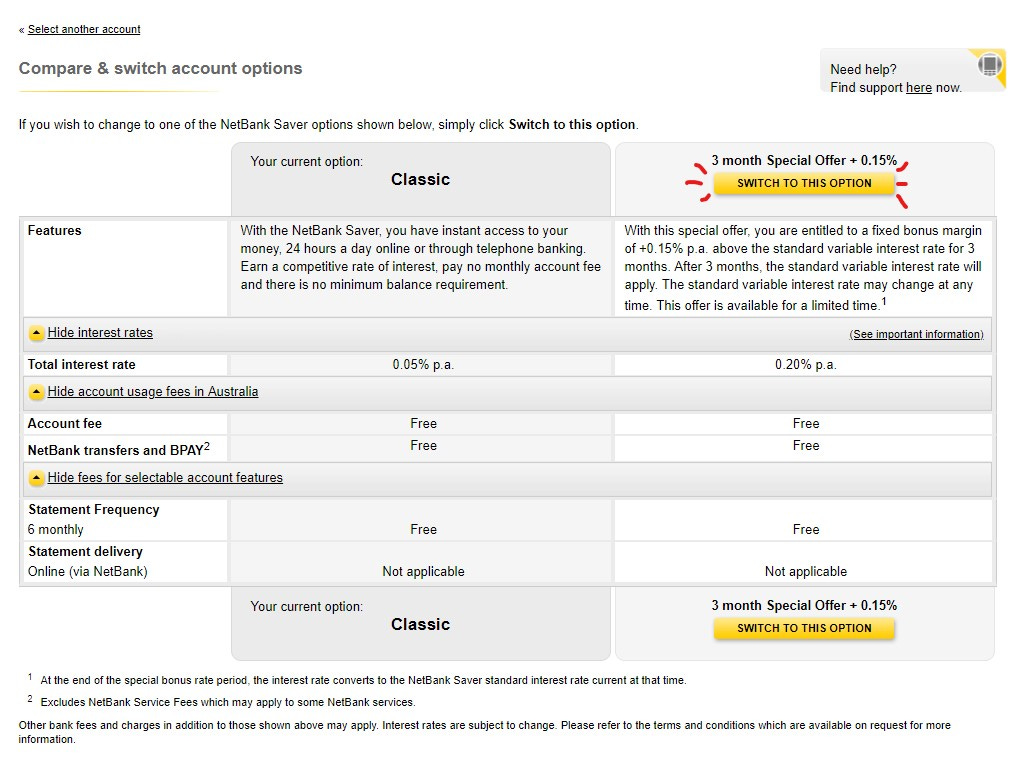The image size is (1019, 760).
Task: Collapse account usage fees arrow icon
Action: coord(36,392)
